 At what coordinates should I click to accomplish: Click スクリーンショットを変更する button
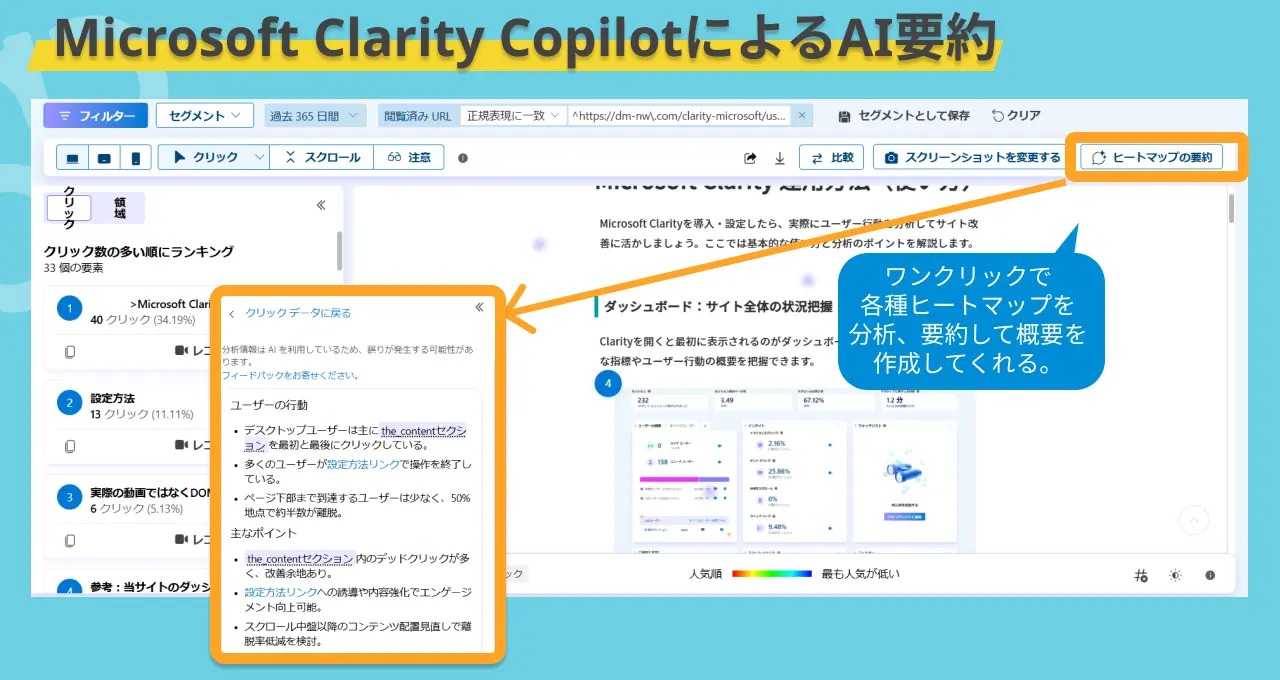[972, 158]
